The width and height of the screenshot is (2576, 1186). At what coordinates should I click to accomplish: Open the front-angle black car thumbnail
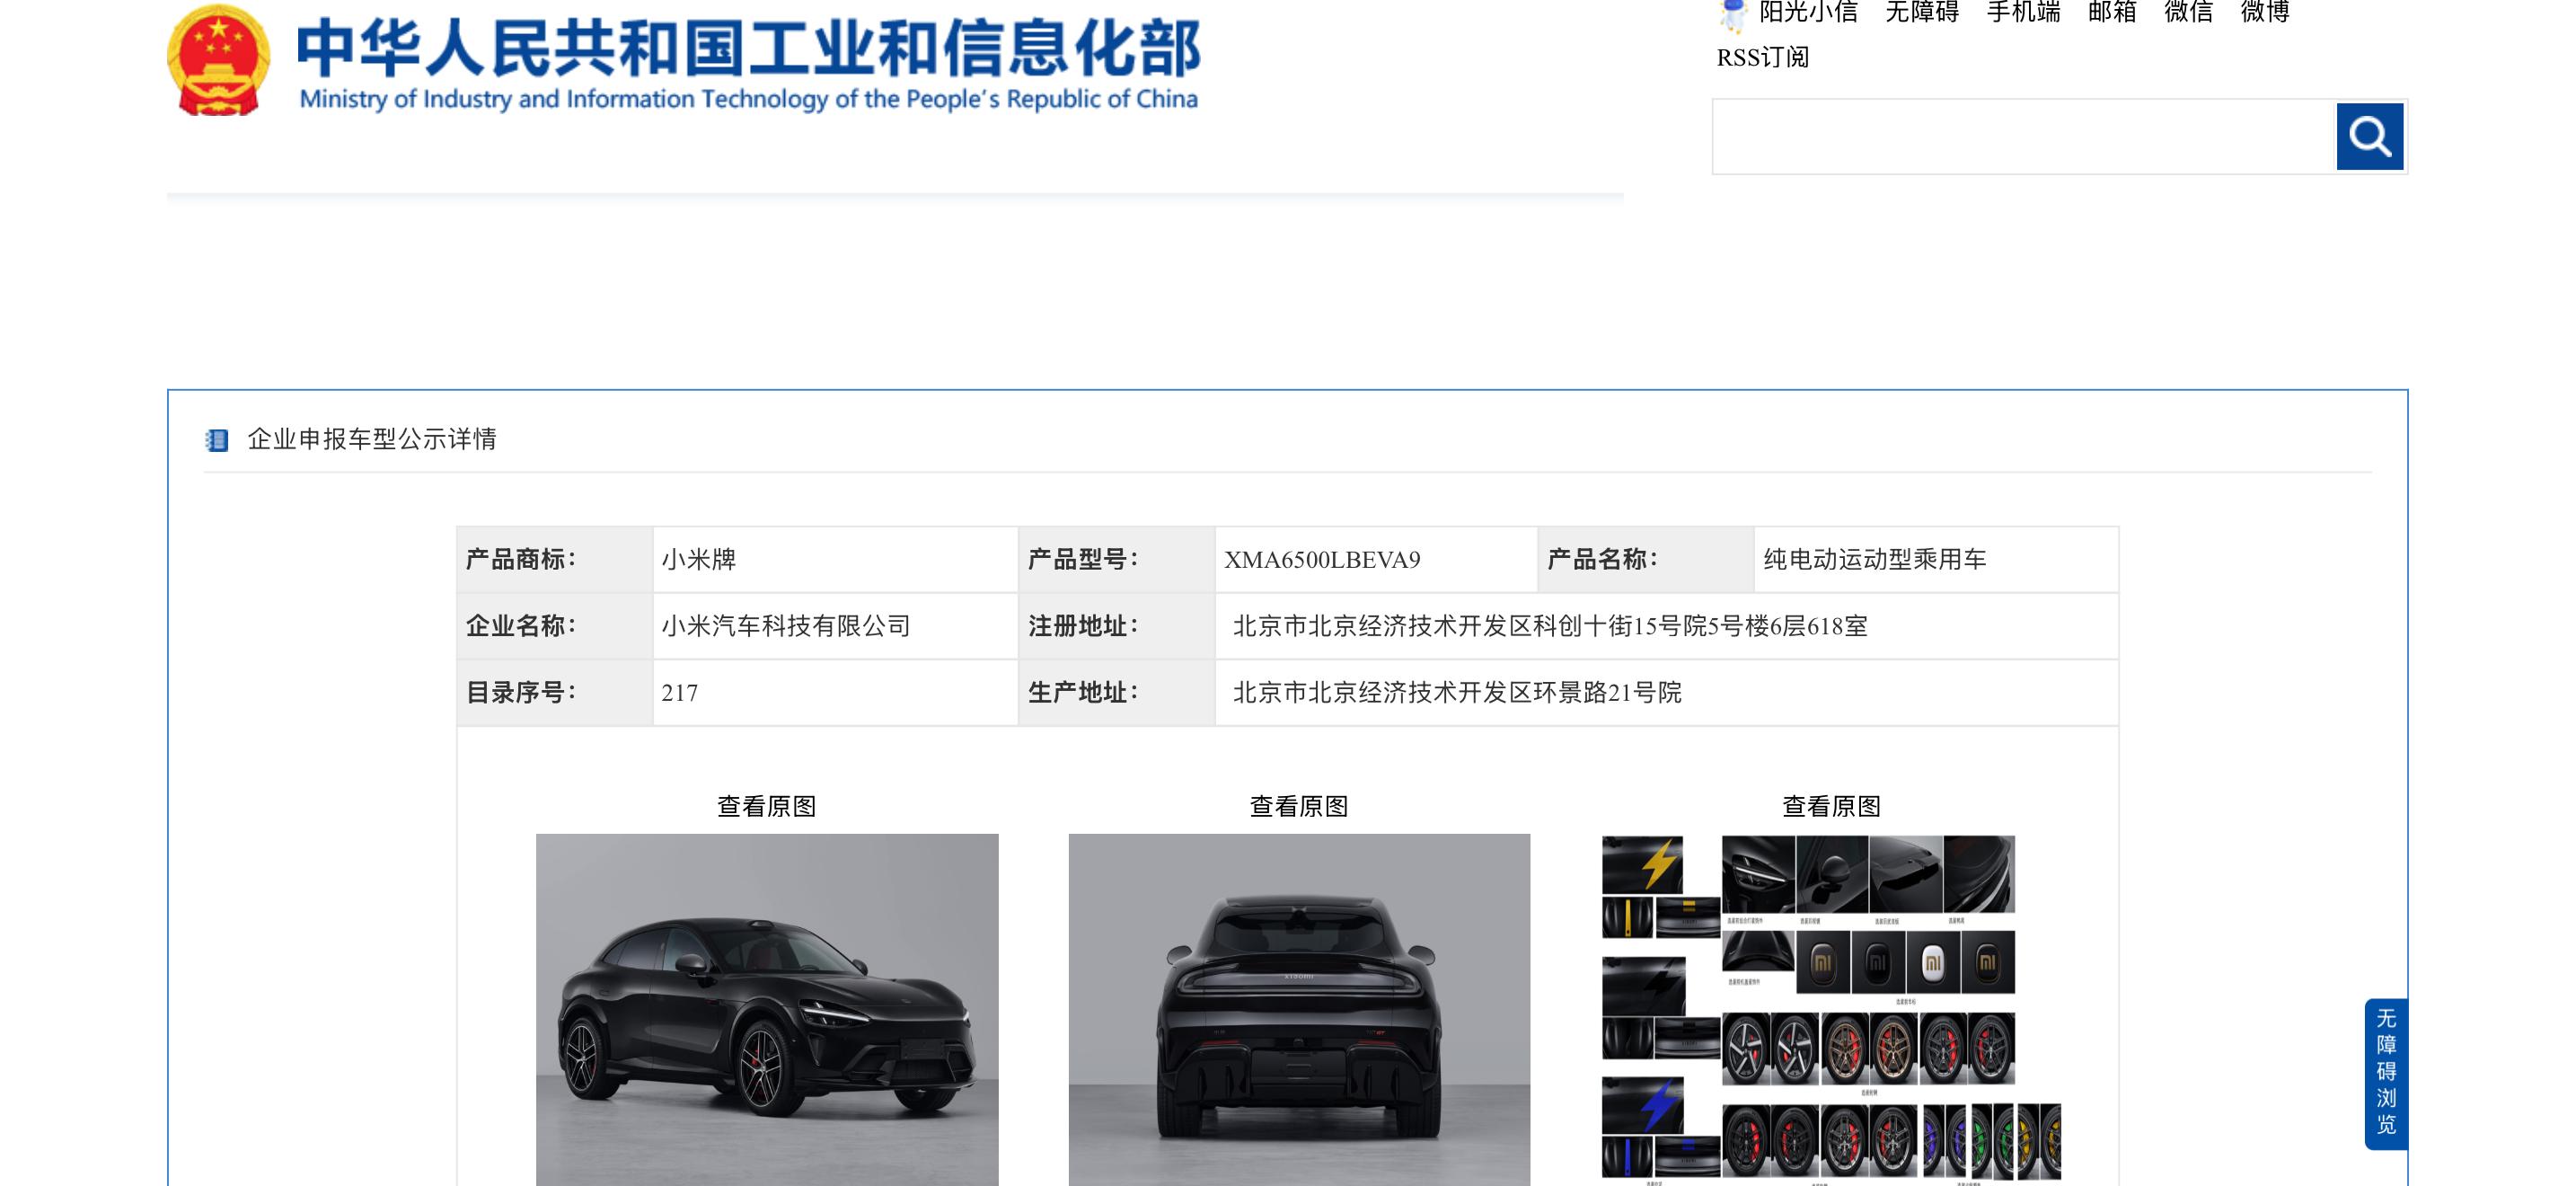click(x=766, y=1010)
